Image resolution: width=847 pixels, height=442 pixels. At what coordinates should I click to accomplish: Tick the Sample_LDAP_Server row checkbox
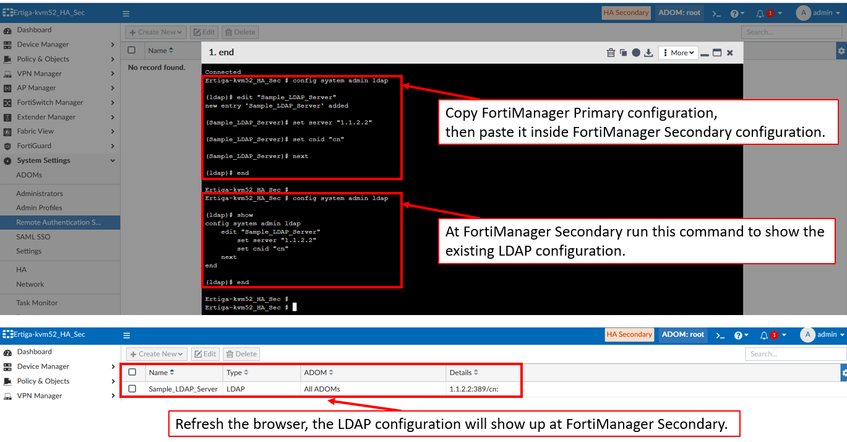[132, 389]
